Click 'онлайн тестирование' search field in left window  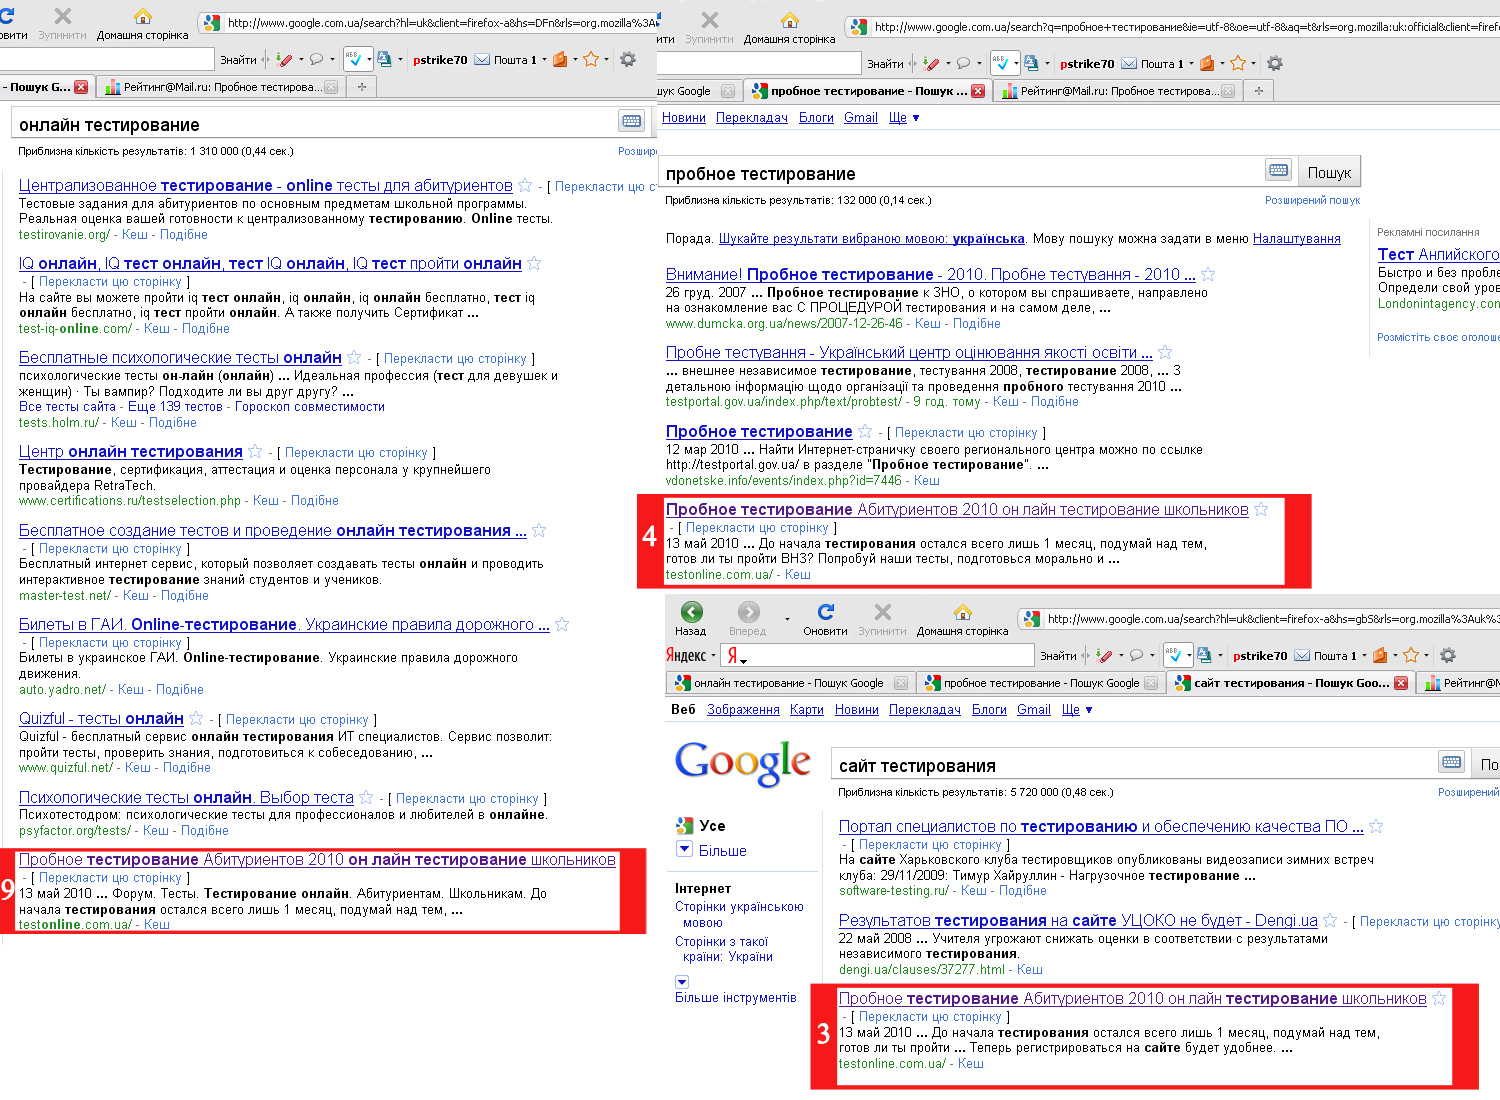coord(314,124)
